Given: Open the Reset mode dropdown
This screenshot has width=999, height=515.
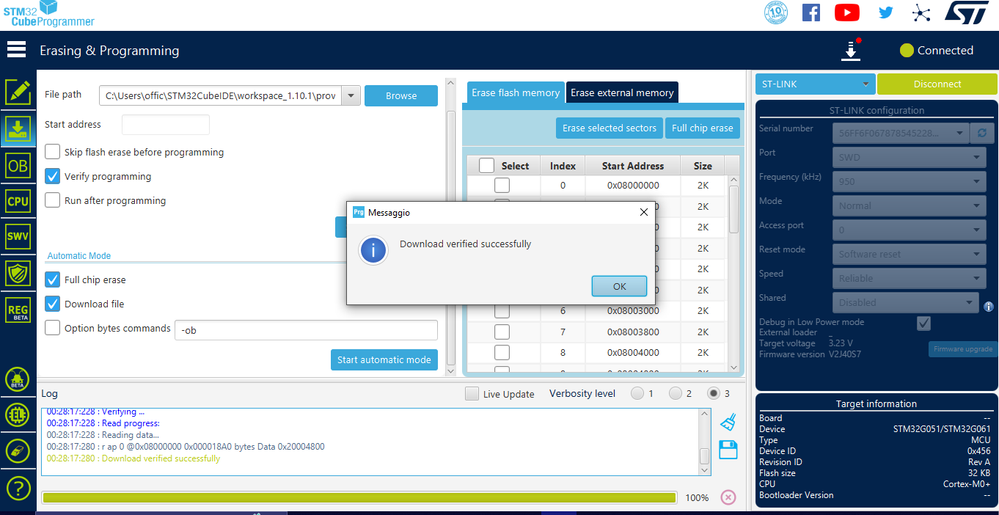Looking at the screenshot, I should click(909, 254).
